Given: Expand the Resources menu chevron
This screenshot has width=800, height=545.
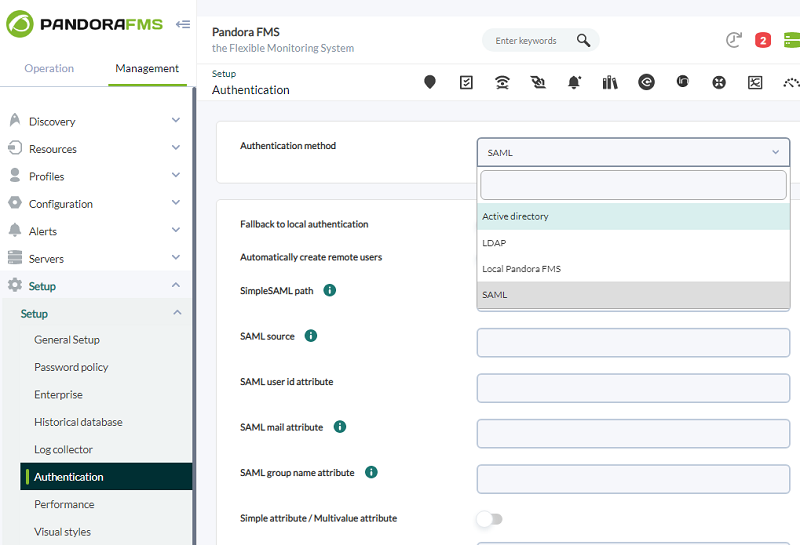Looking at the screenshot, I should (x=176, y=147).
